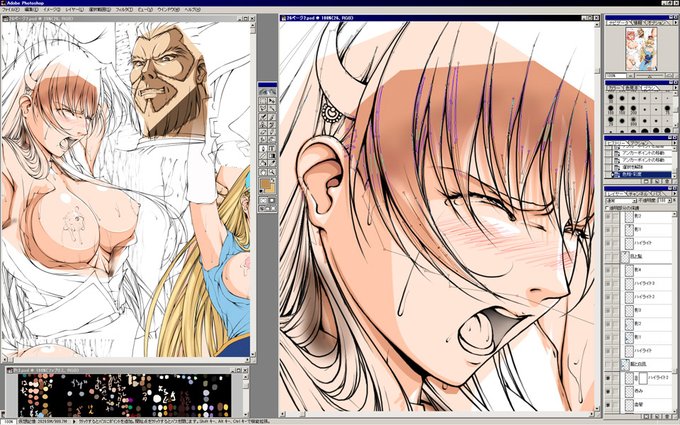Viewport: 680px width, 425px height.
Task: Select the Rectangular Marquee tool
Action: click(x=263, y=101)
